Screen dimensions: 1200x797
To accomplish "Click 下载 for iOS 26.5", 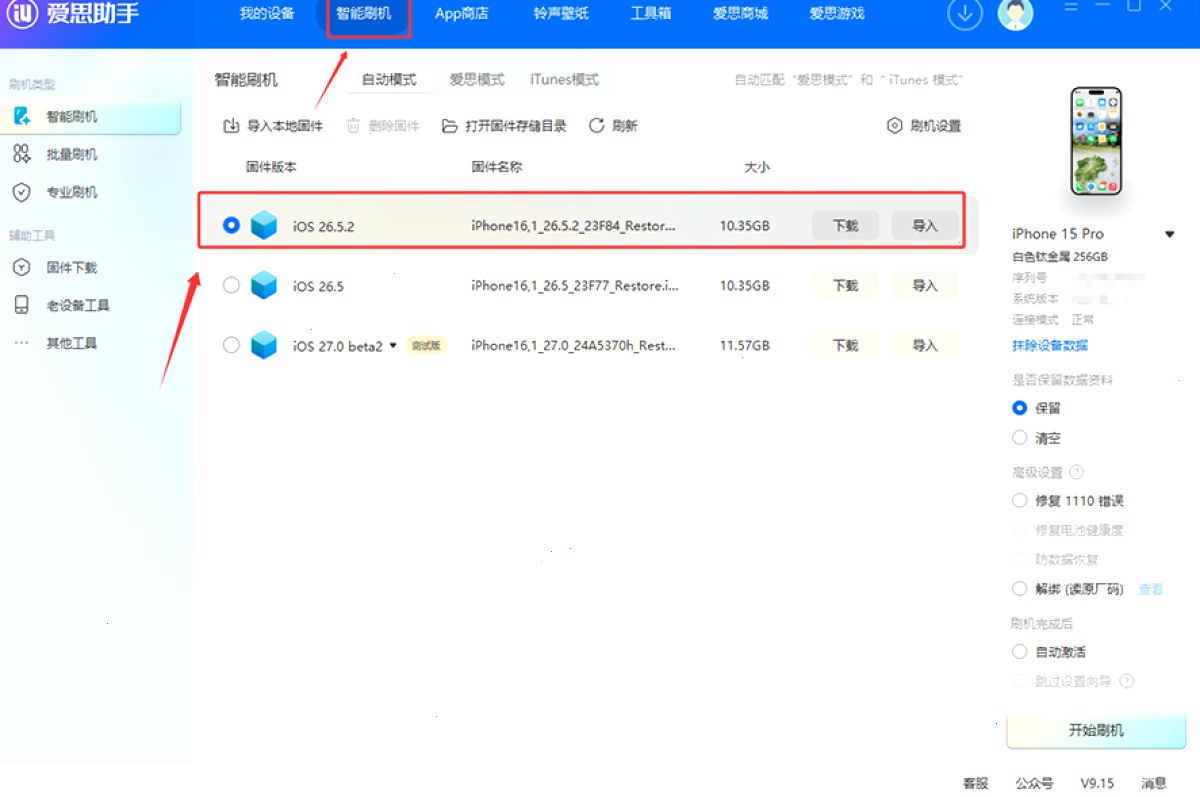I will click(x=845, y=286).
